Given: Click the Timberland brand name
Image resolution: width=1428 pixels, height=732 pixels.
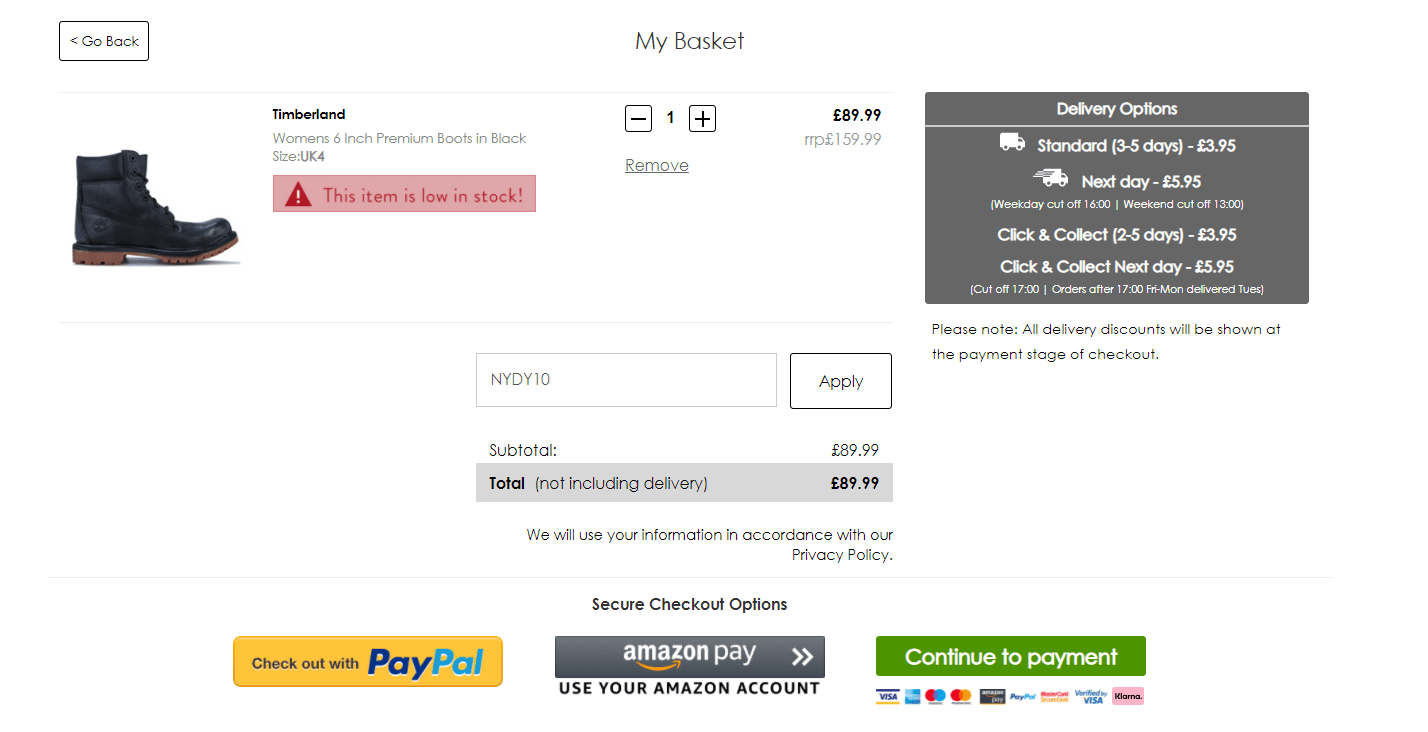Looking at the screenshot, I should tap(309, 114).
